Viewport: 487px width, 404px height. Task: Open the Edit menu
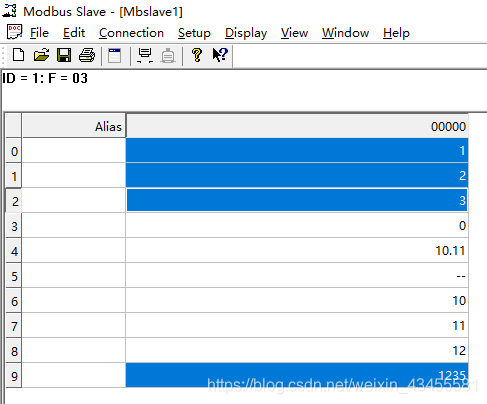(74, 33)
